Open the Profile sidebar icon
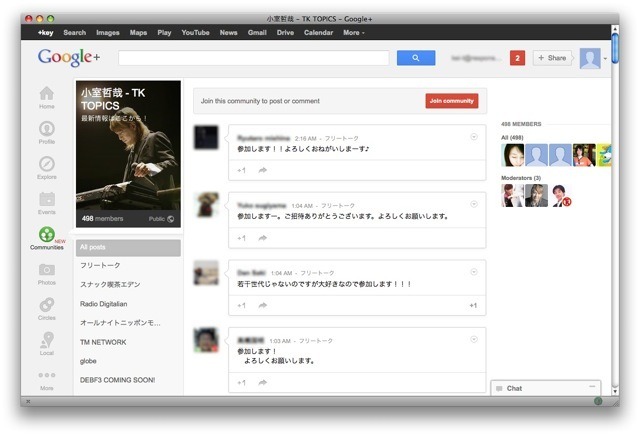The height and width of the screenshot is (435, 640). click(47, 129)
